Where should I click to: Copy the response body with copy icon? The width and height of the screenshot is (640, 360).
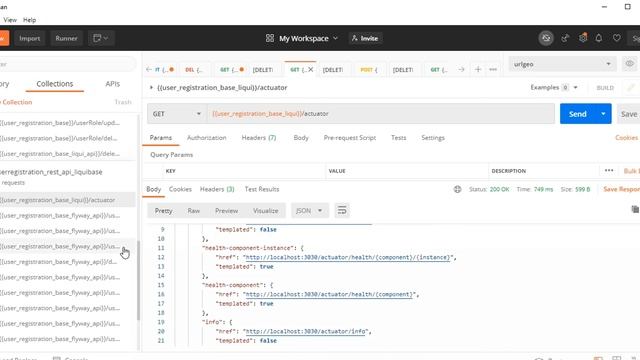coord(635,209)
